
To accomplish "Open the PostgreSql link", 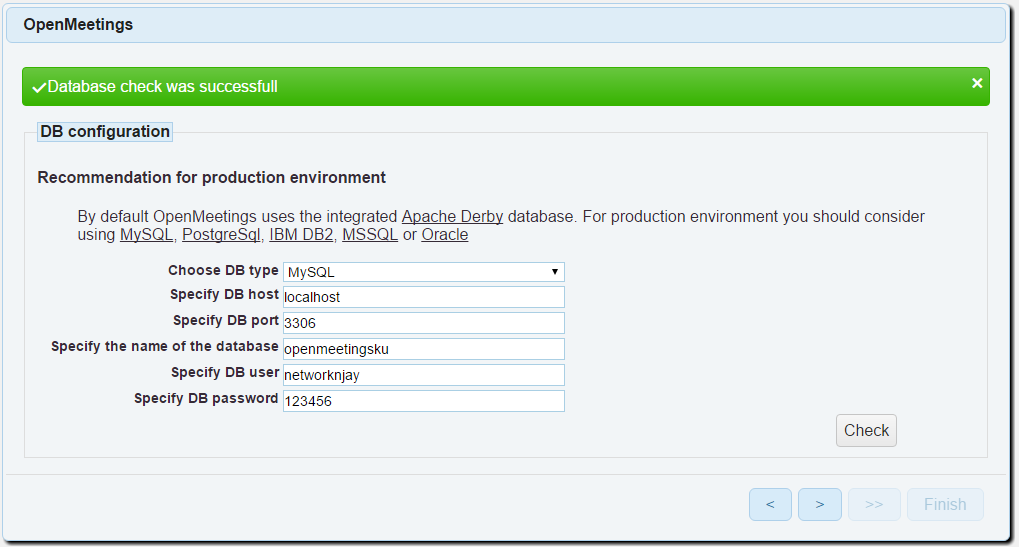I will tap(221, 235).
